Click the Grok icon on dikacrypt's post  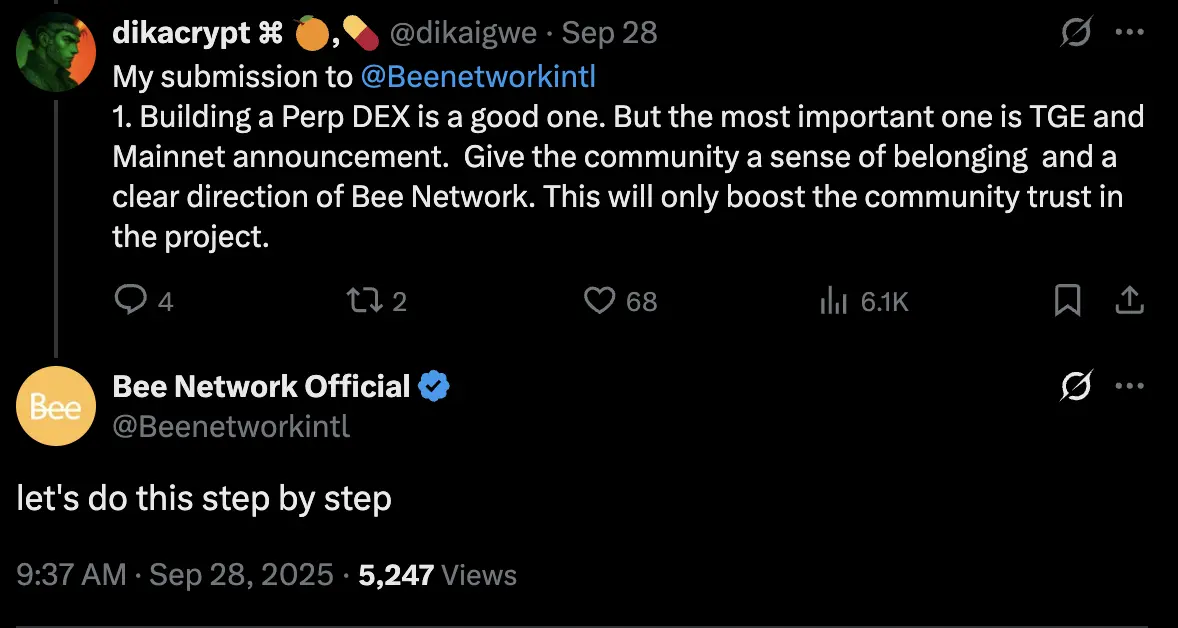(x=1076, y=34)
